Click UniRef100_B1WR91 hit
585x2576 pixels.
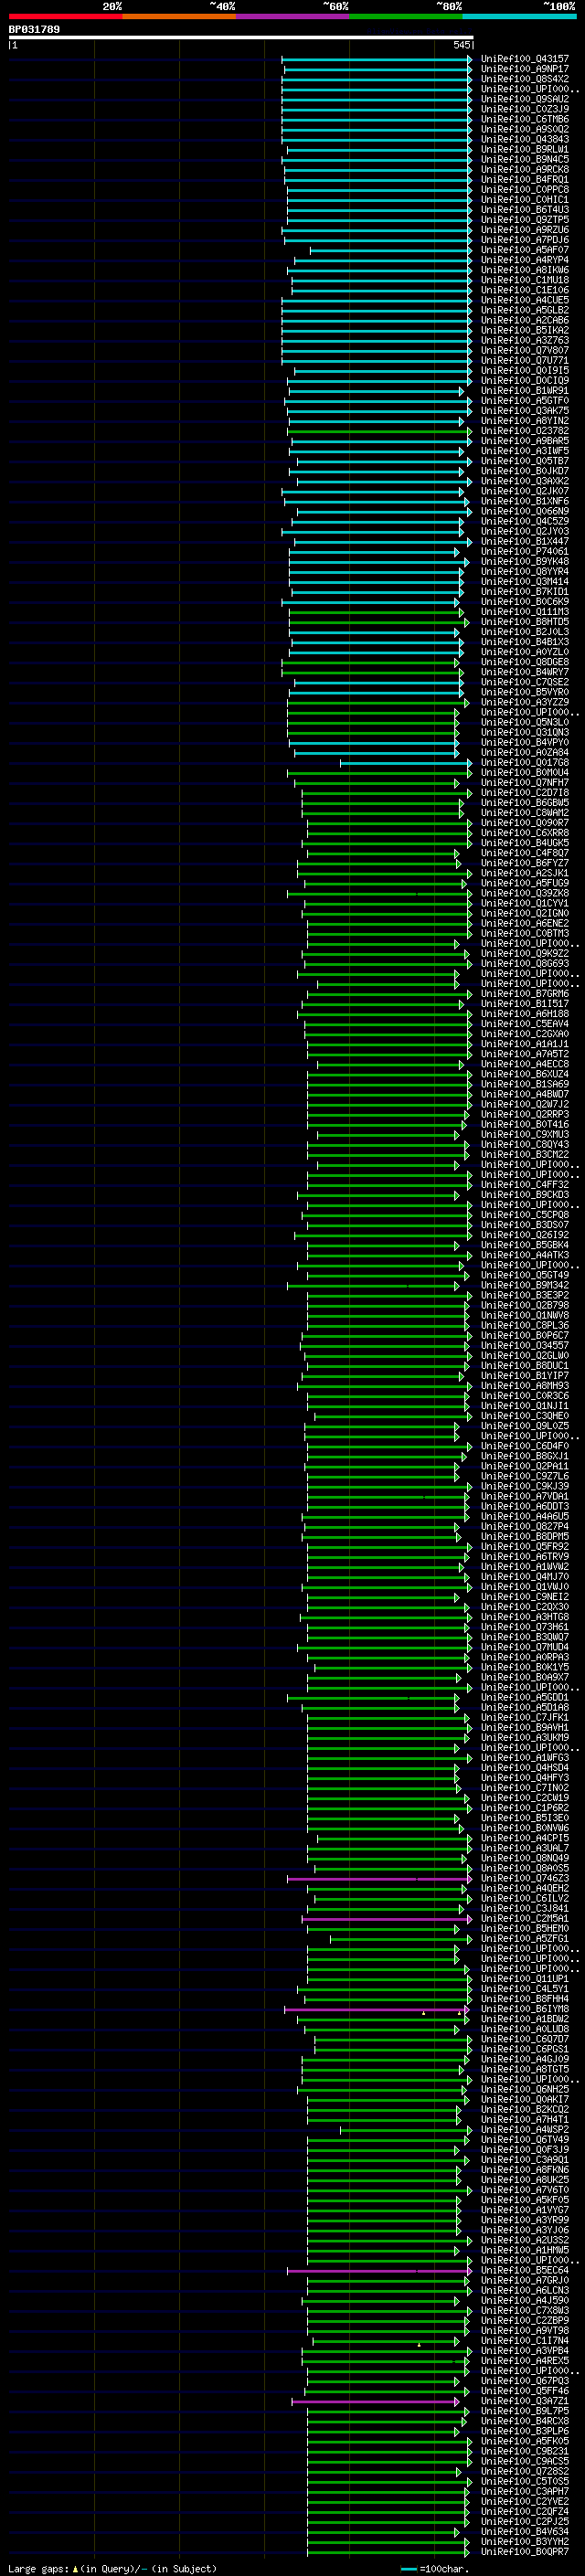[x=525, y=391]
